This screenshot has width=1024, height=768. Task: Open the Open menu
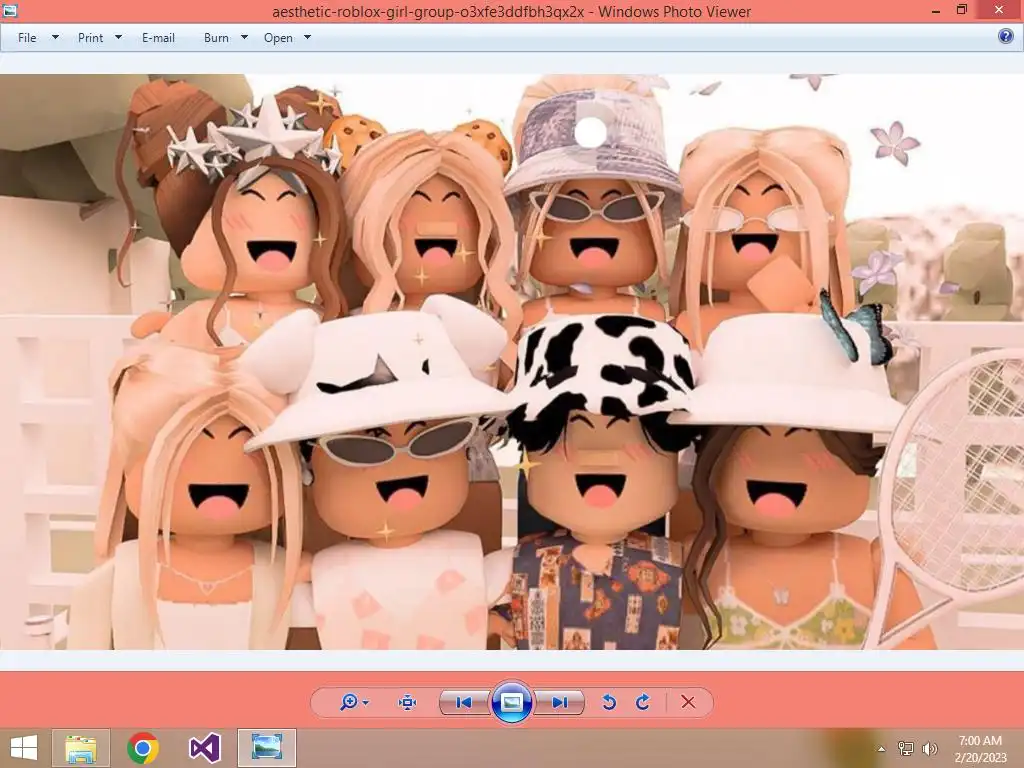[278, 38]
